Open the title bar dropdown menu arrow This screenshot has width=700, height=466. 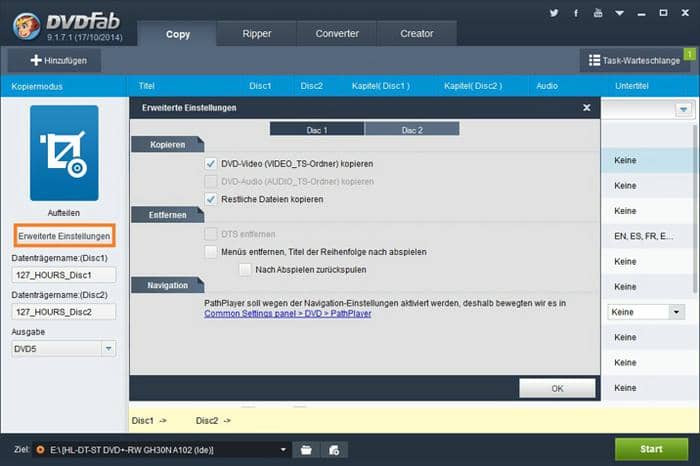coord(619,13)
